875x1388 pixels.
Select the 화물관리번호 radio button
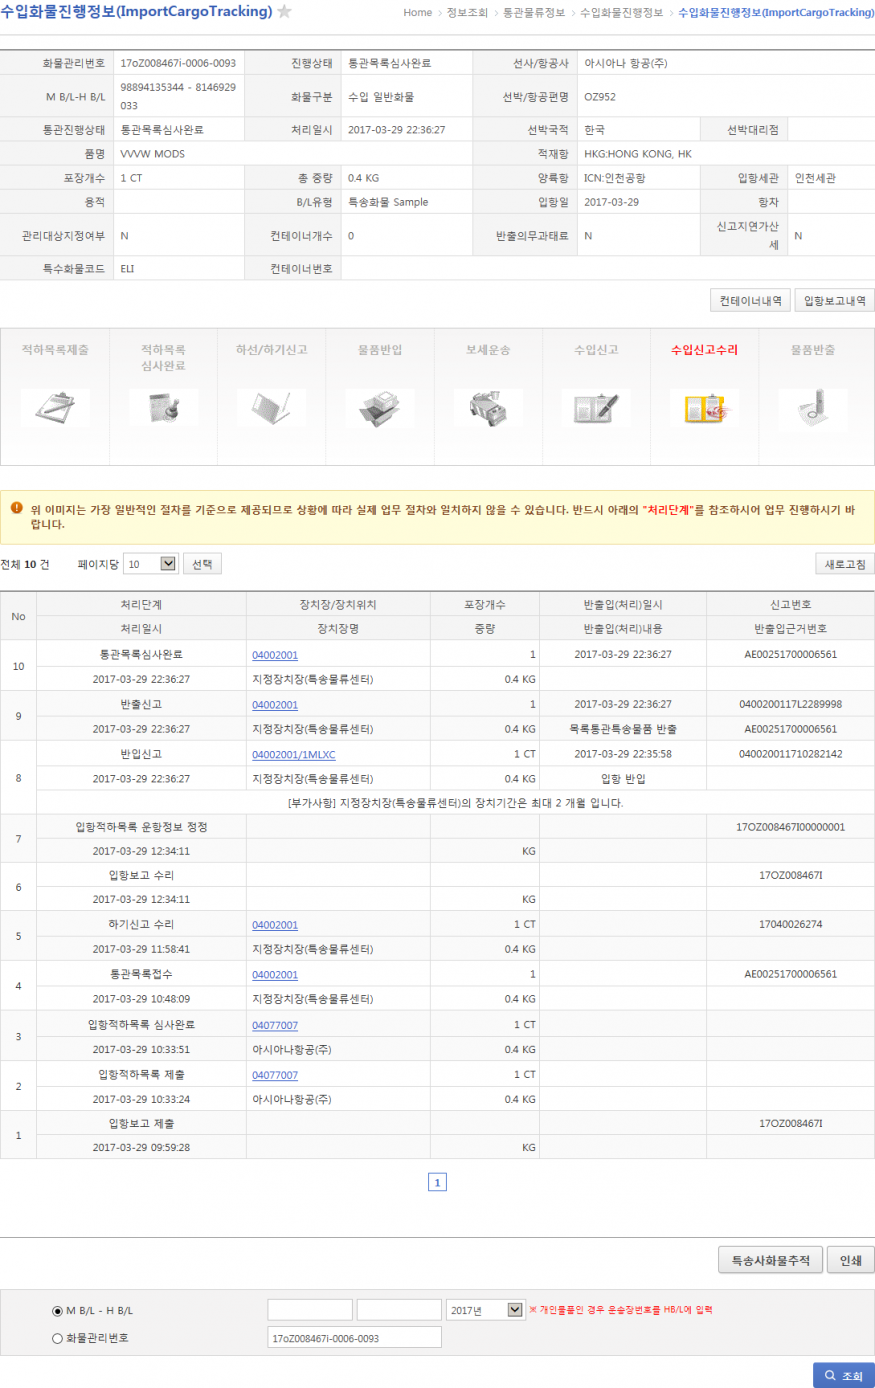[x=57, y=1338]
